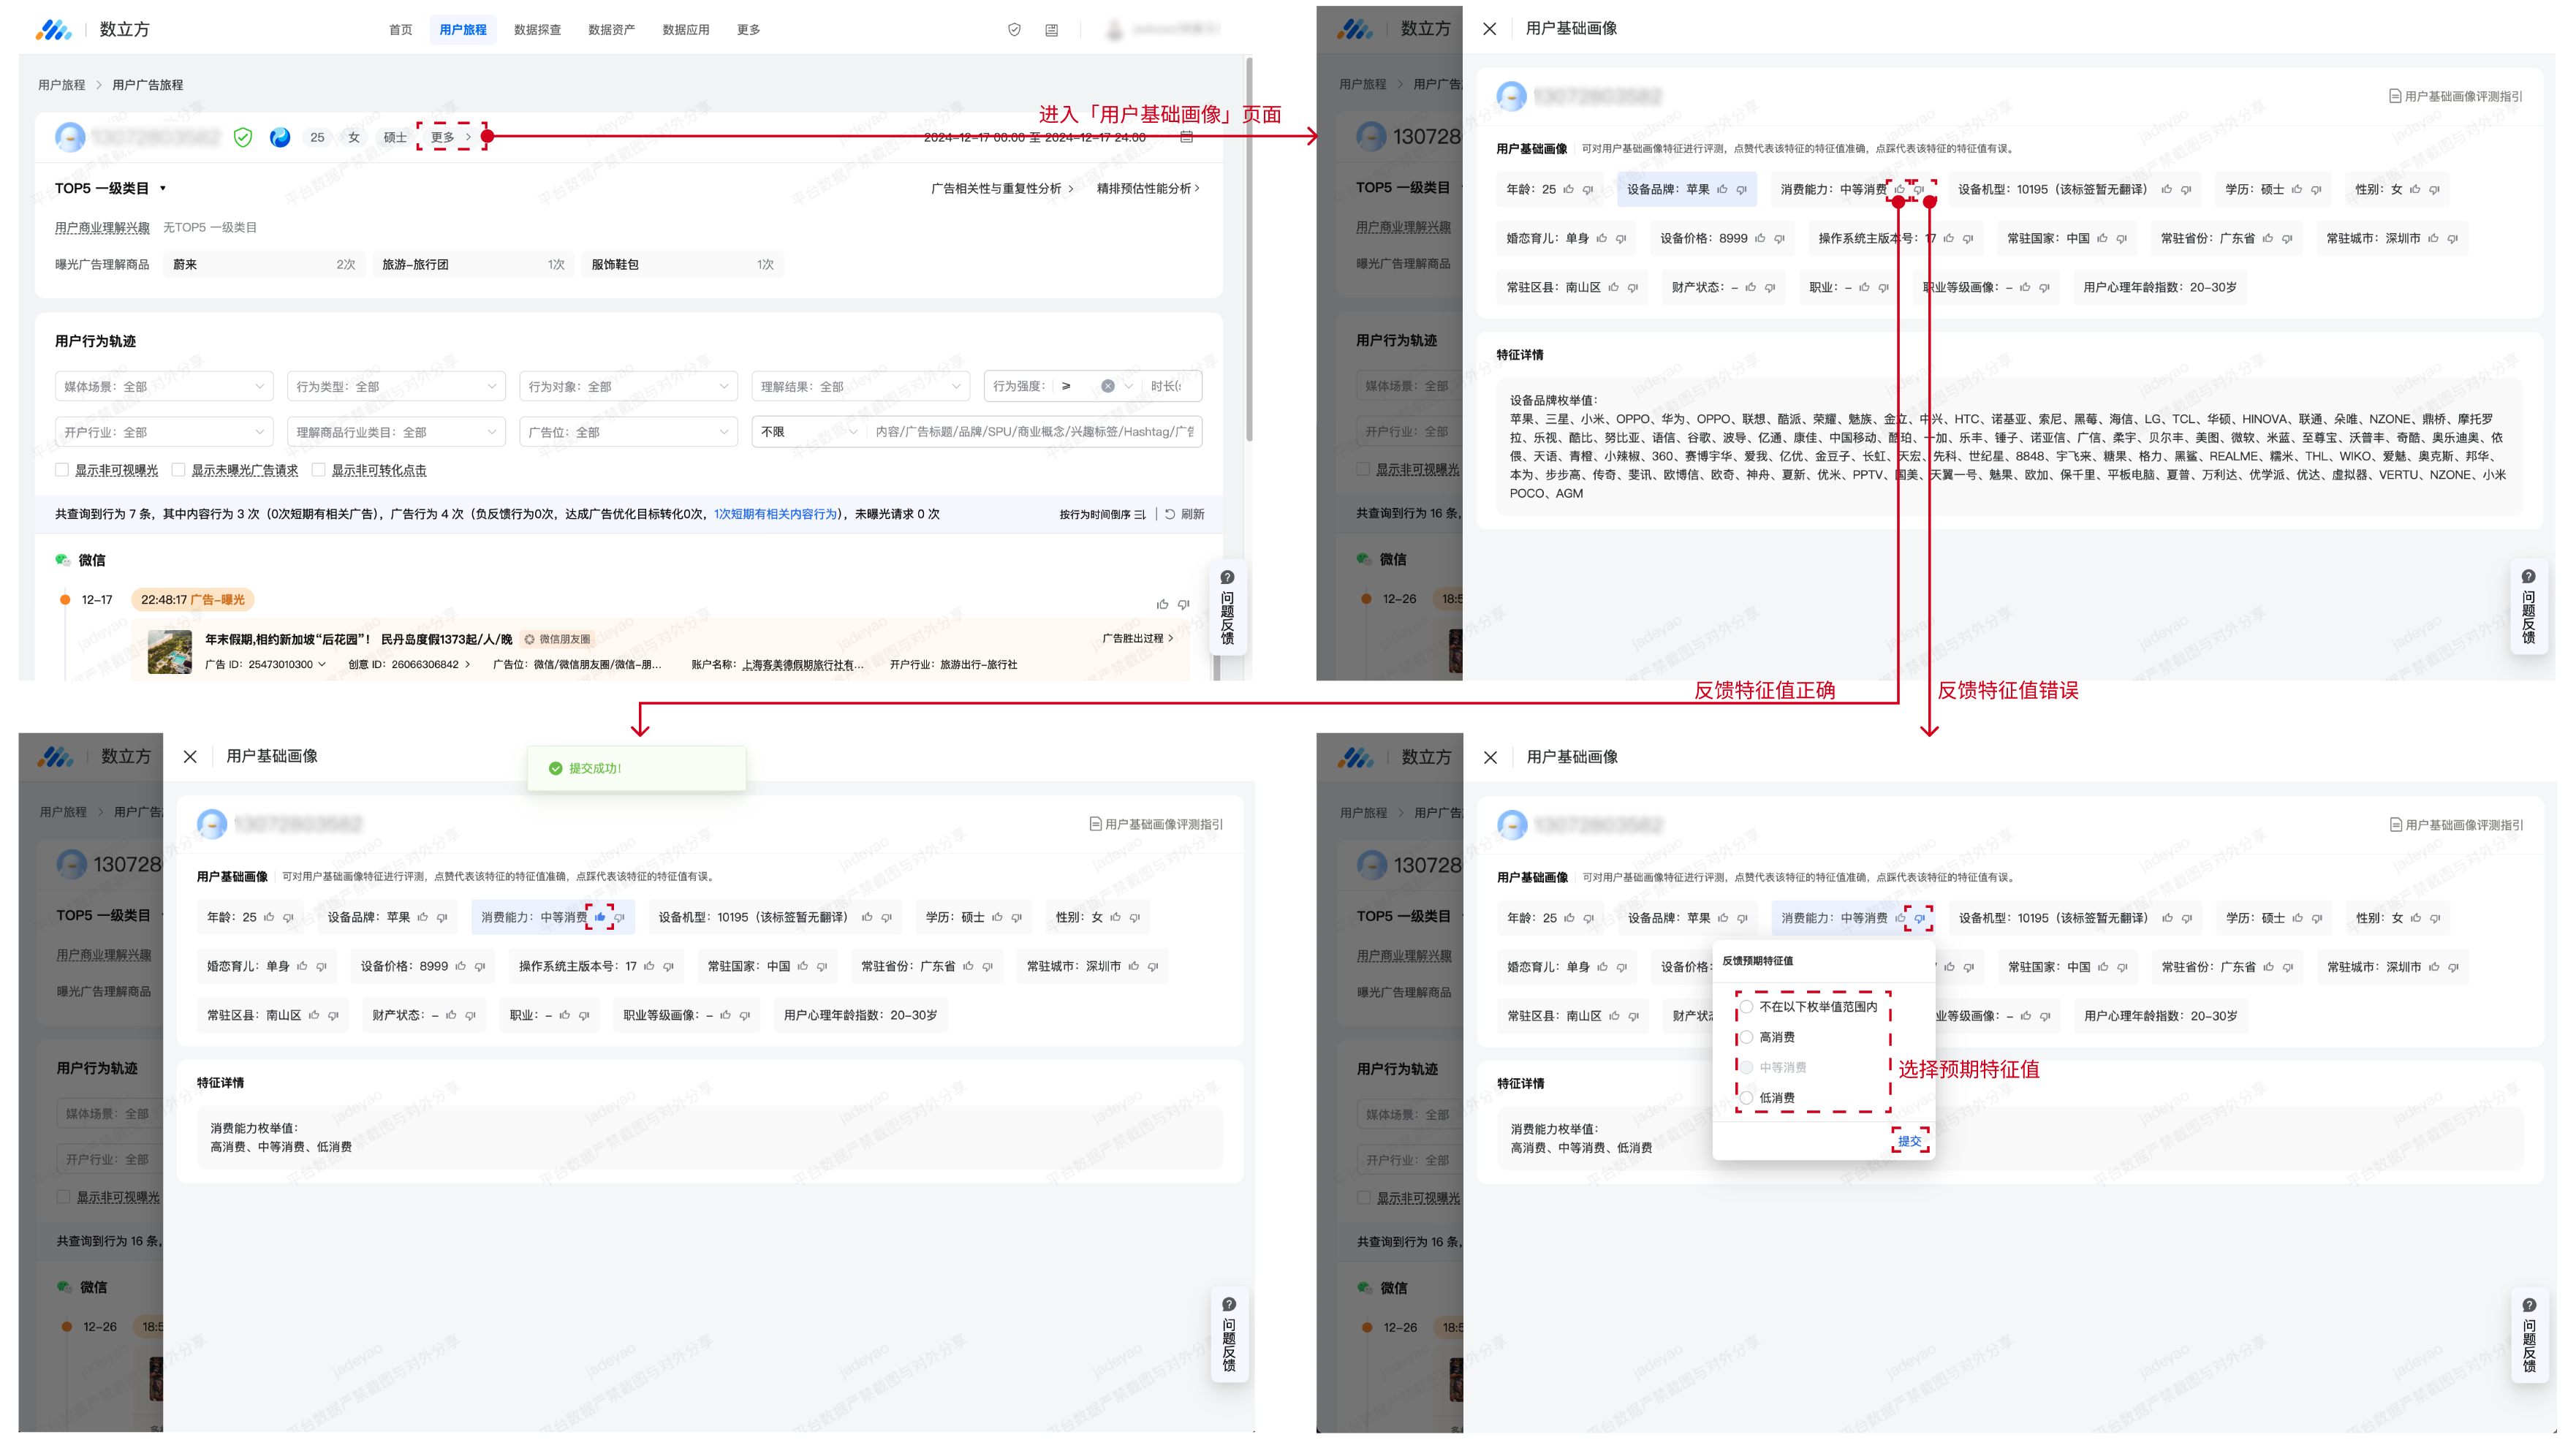Open the calendar icon next to the date range
Image resolution: width=2576 pixels, height=1440 pixels.
click(1186, 137)
